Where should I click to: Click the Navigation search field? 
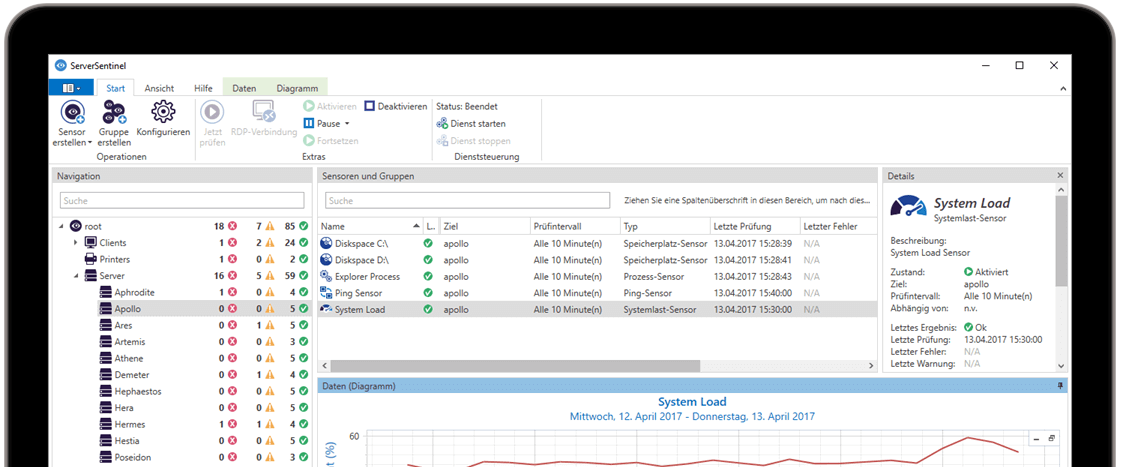(x=182, y=201)
